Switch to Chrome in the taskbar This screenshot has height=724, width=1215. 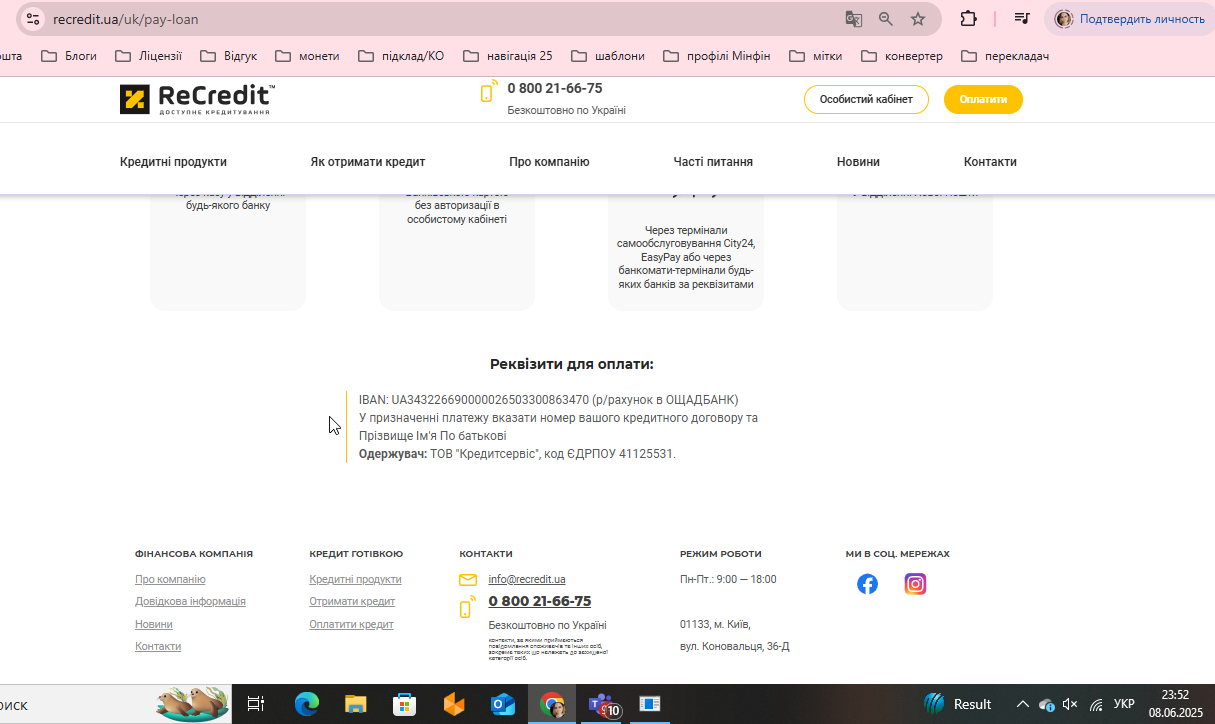click(x=552, y=704)
